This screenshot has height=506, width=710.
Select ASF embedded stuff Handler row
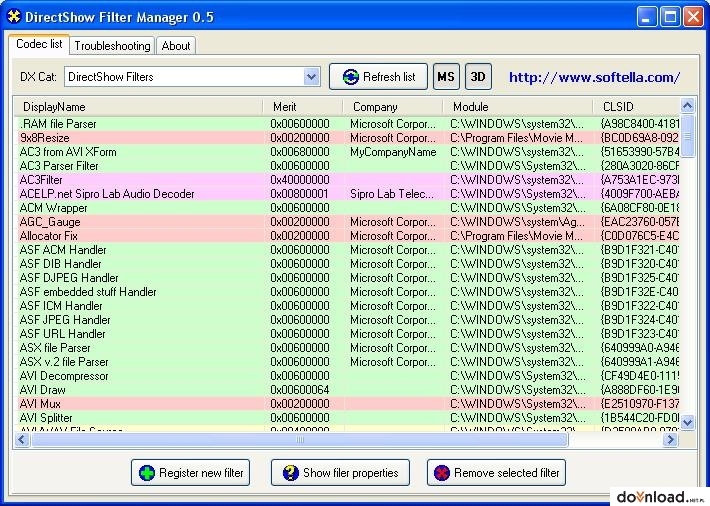(347, 292)
